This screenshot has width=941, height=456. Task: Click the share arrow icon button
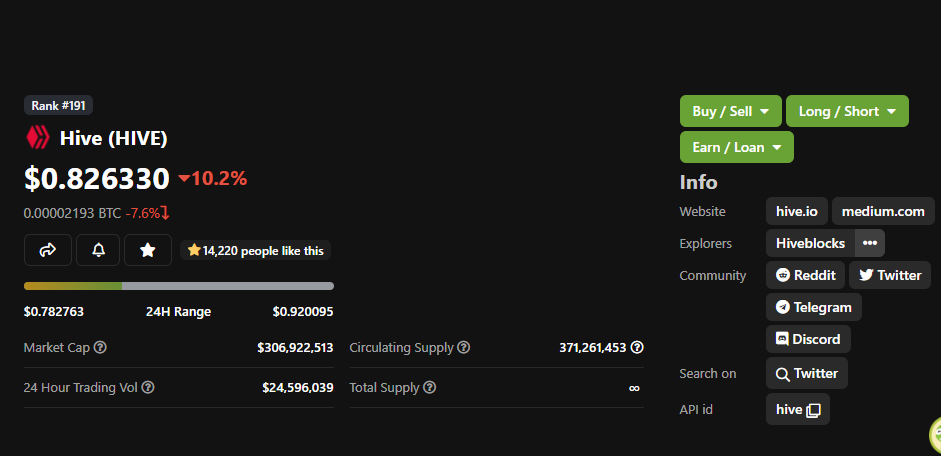48,250
